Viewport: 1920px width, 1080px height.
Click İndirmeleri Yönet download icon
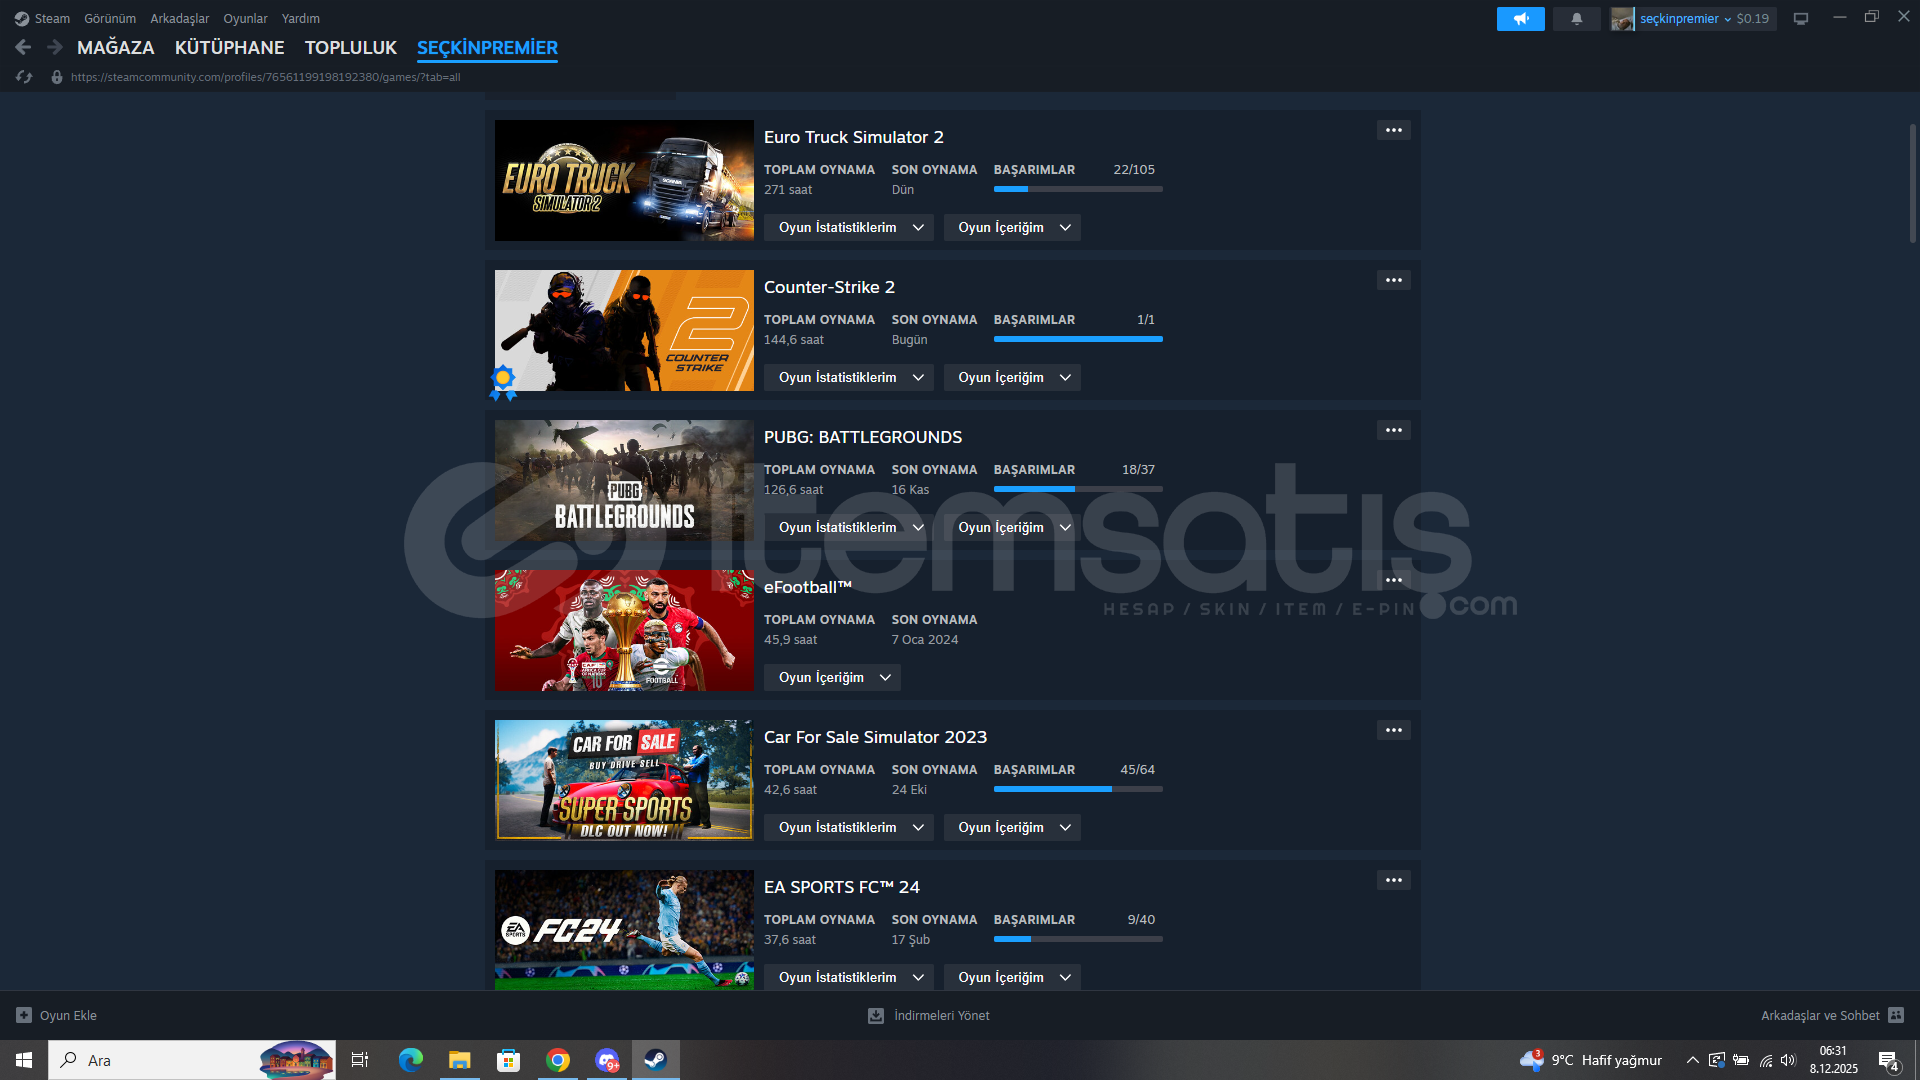tap(876, 1015)
